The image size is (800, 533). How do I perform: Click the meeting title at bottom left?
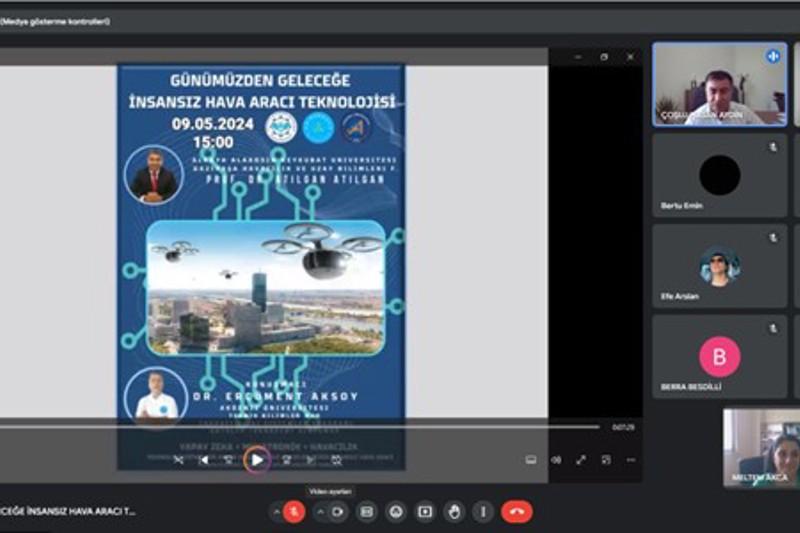pyautogui.click(x=68, y=512)
